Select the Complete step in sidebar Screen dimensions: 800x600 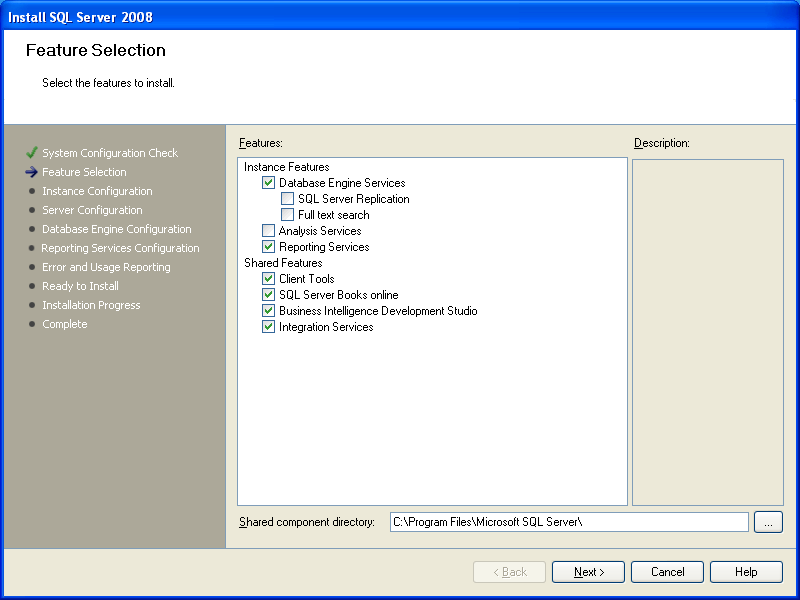pos(64,324)
